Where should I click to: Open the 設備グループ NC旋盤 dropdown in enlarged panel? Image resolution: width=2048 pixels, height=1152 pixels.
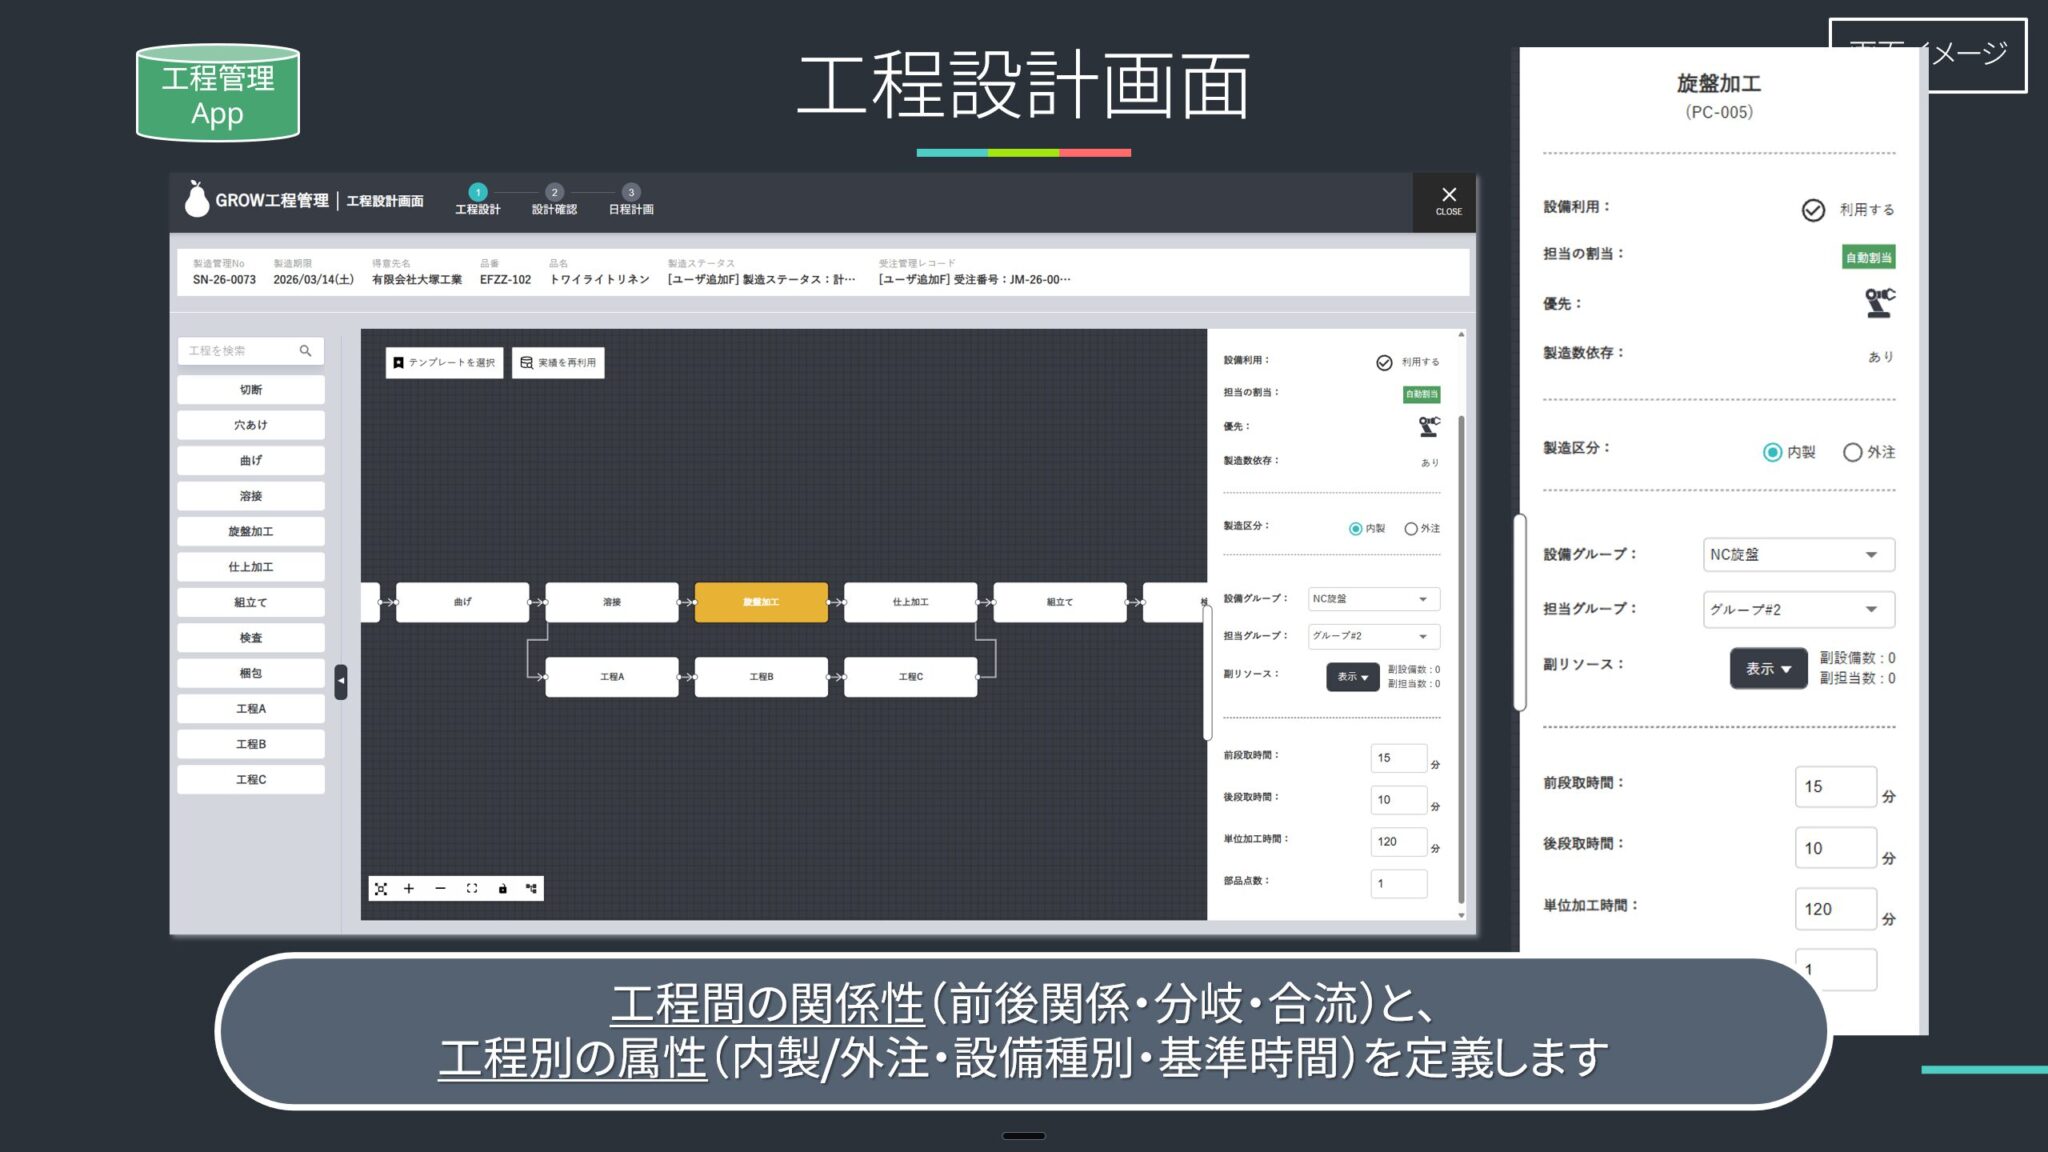pyautogui.click(x=1798, y=555)
